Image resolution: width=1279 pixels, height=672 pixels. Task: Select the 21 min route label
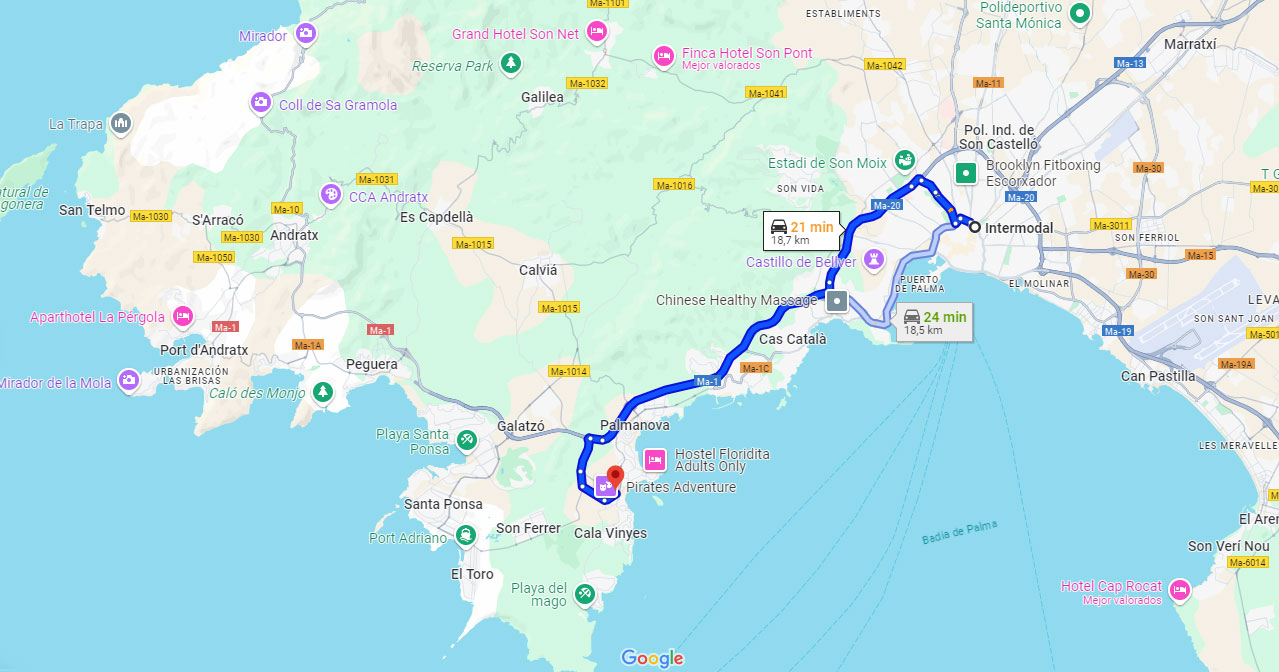tap(802, 232)
